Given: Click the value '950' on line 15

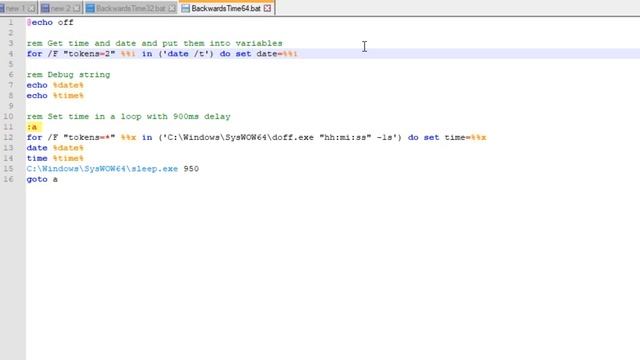Looking at the screenshot, I should coord(191,169).
